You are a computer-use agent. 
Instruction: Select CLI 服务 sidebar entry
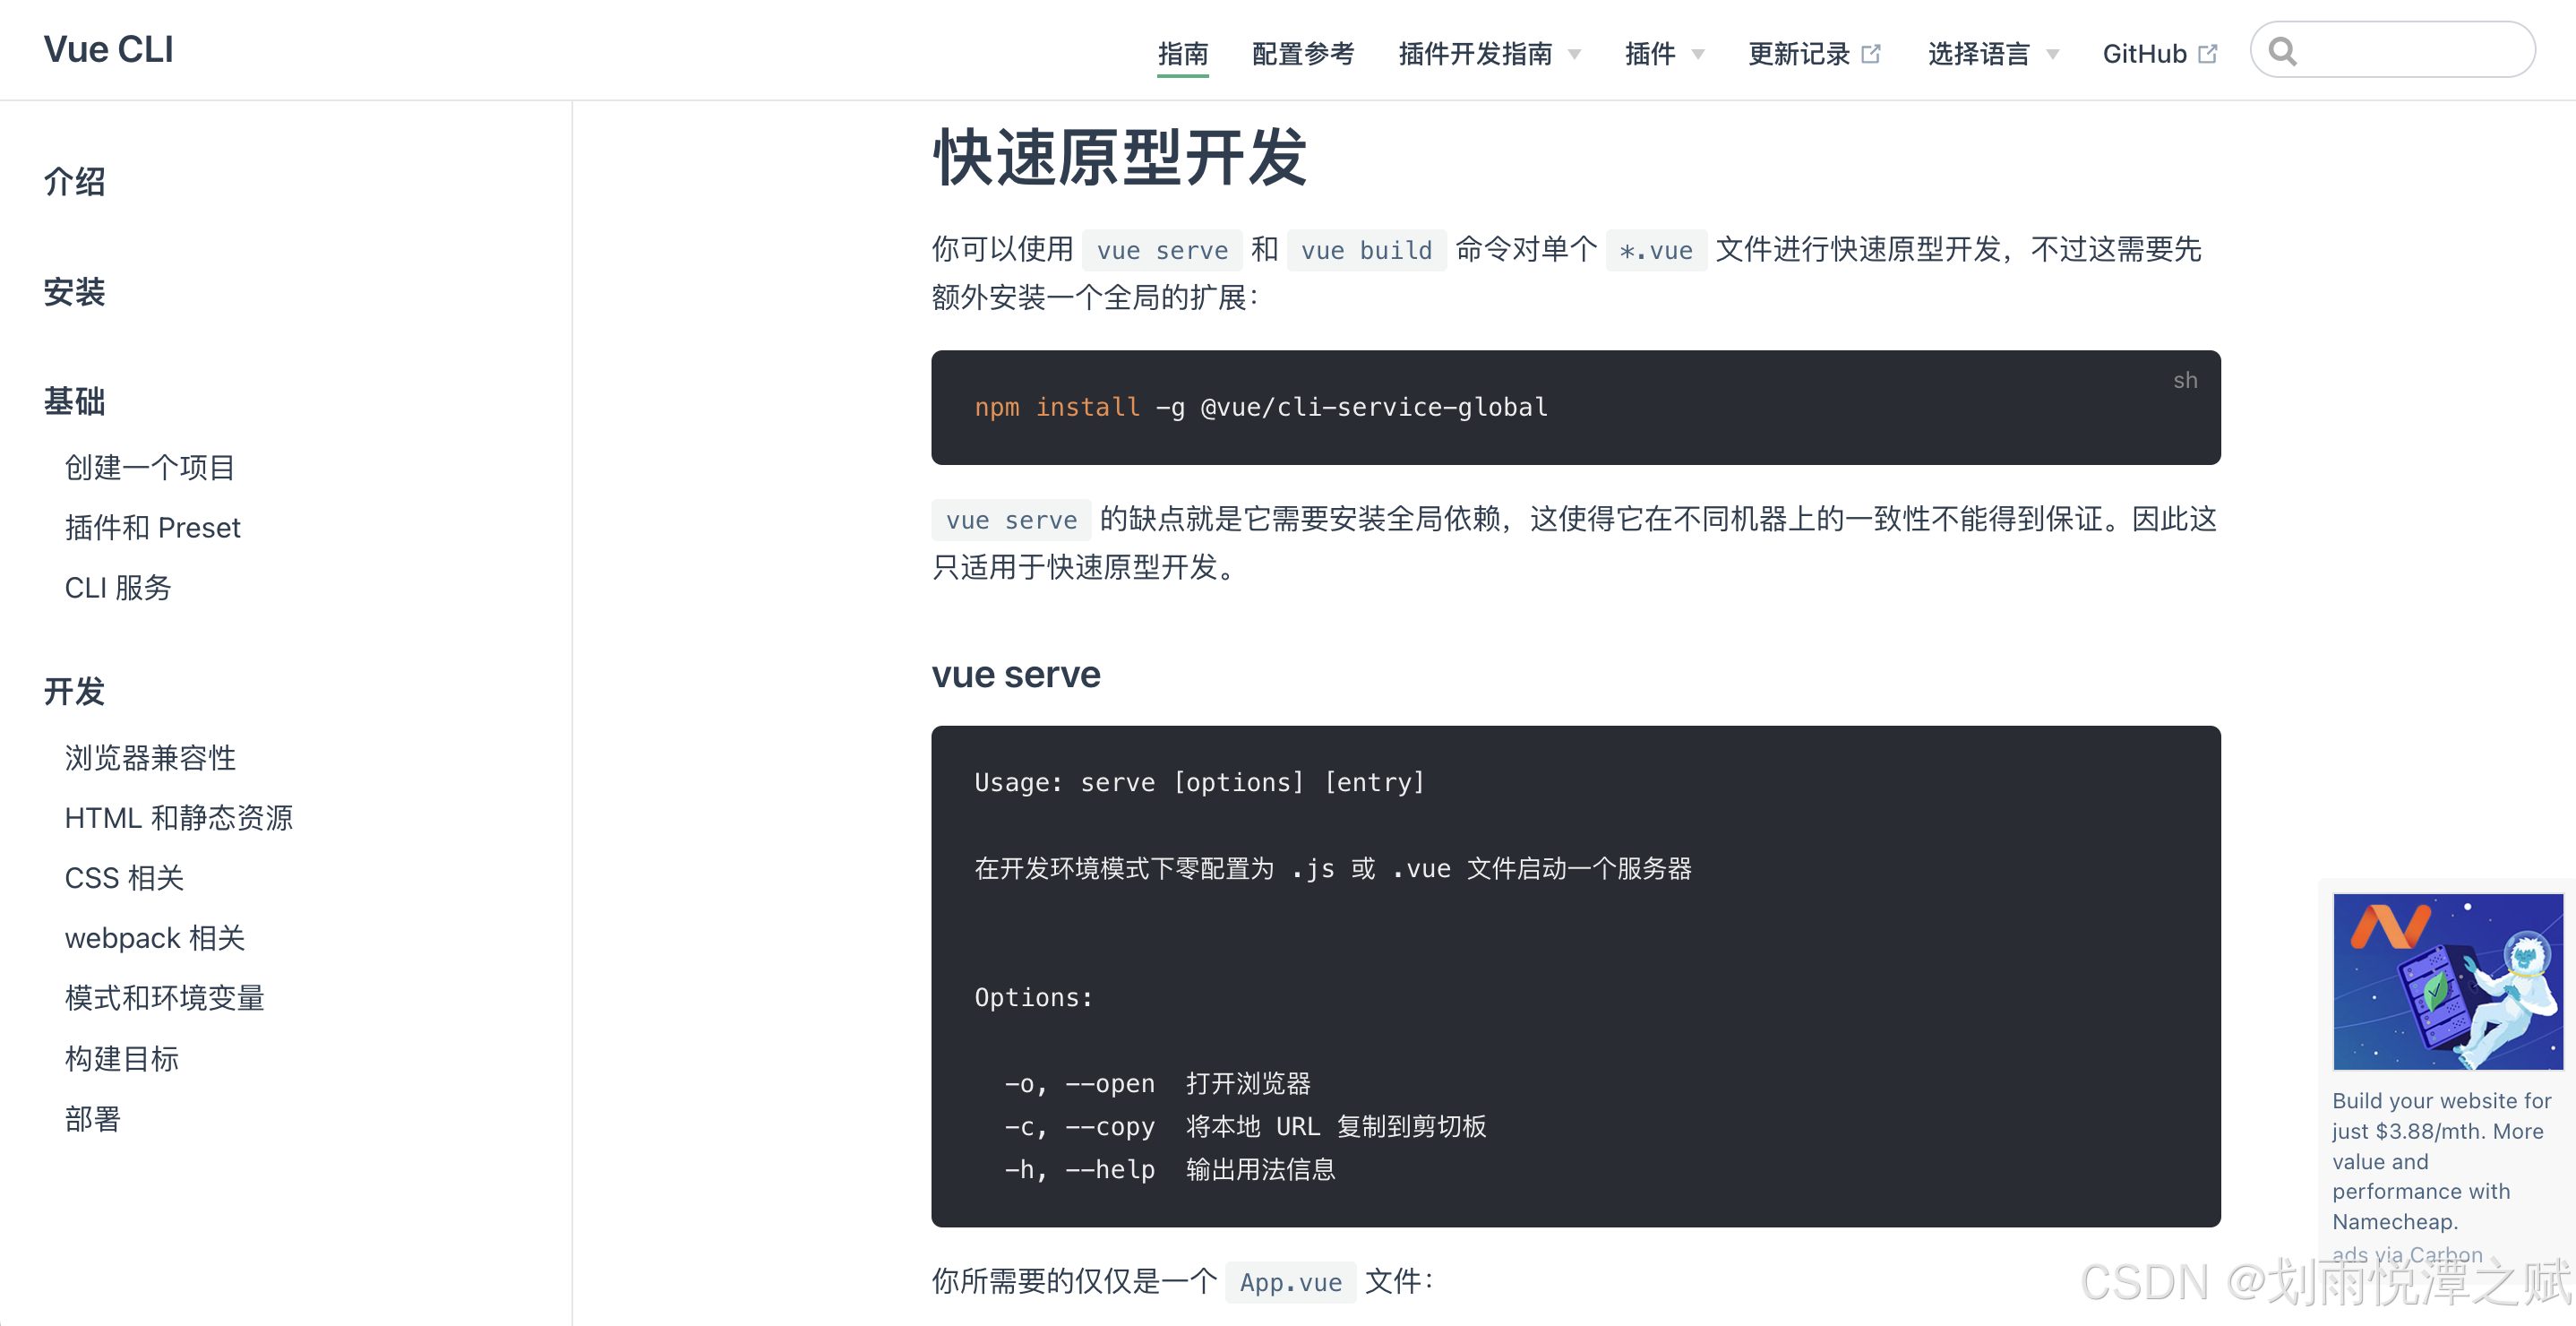(118, 587)
